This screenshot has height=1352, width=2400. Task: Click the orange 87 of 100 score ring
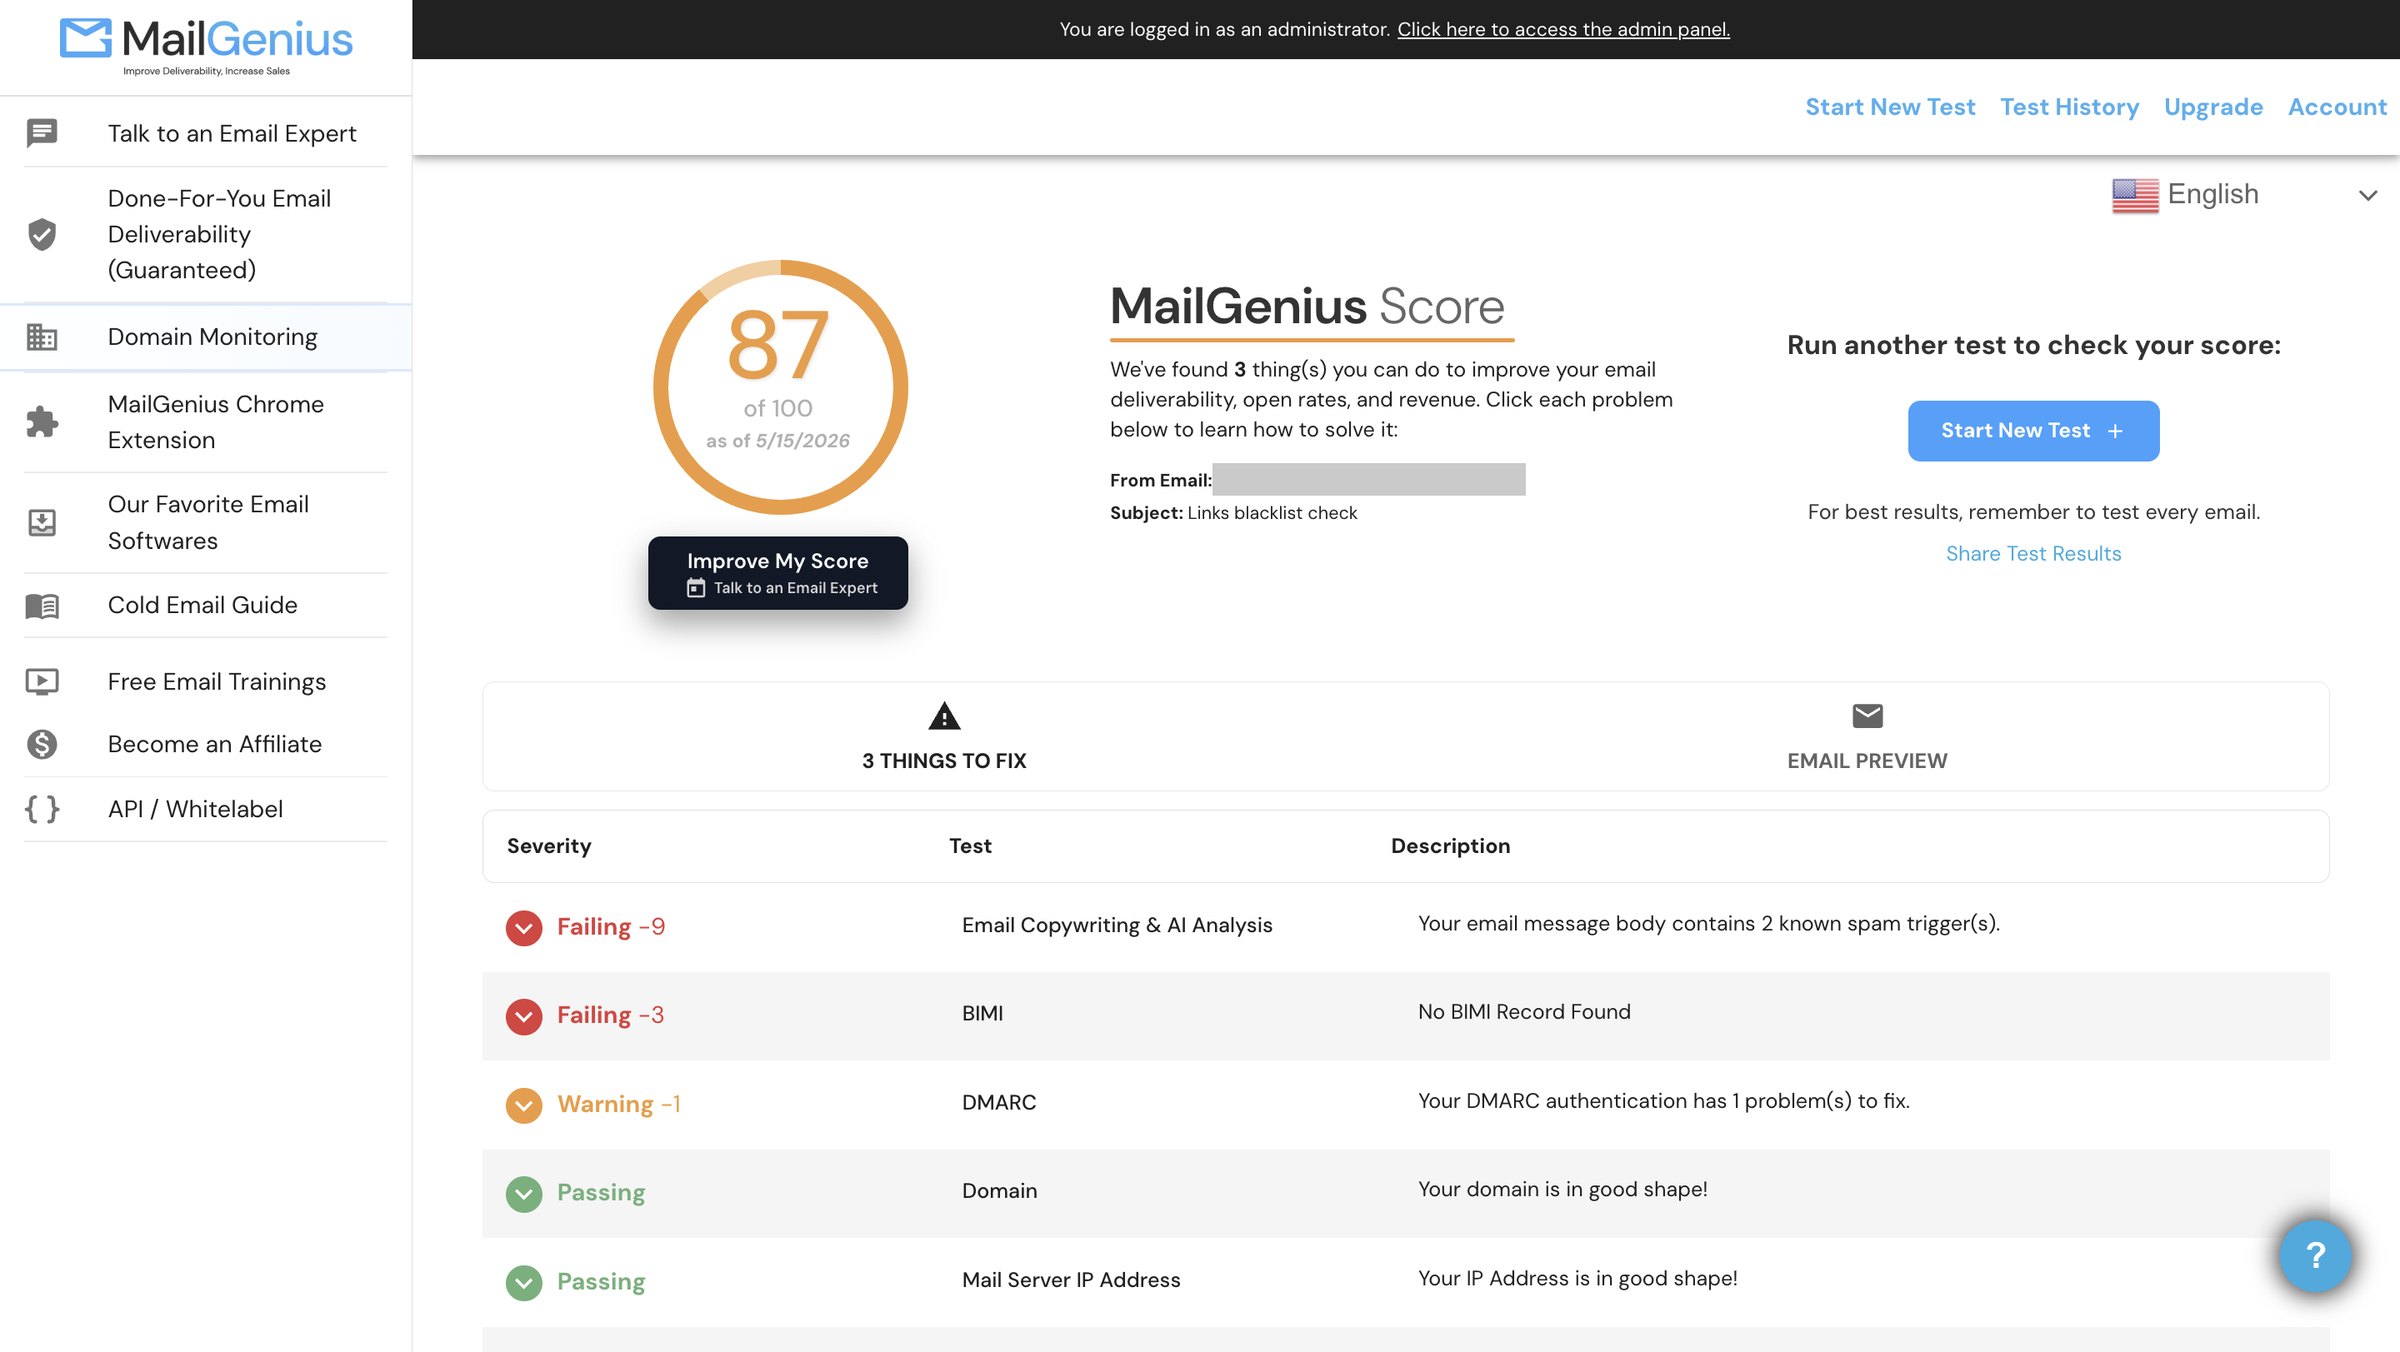point(780,387)
